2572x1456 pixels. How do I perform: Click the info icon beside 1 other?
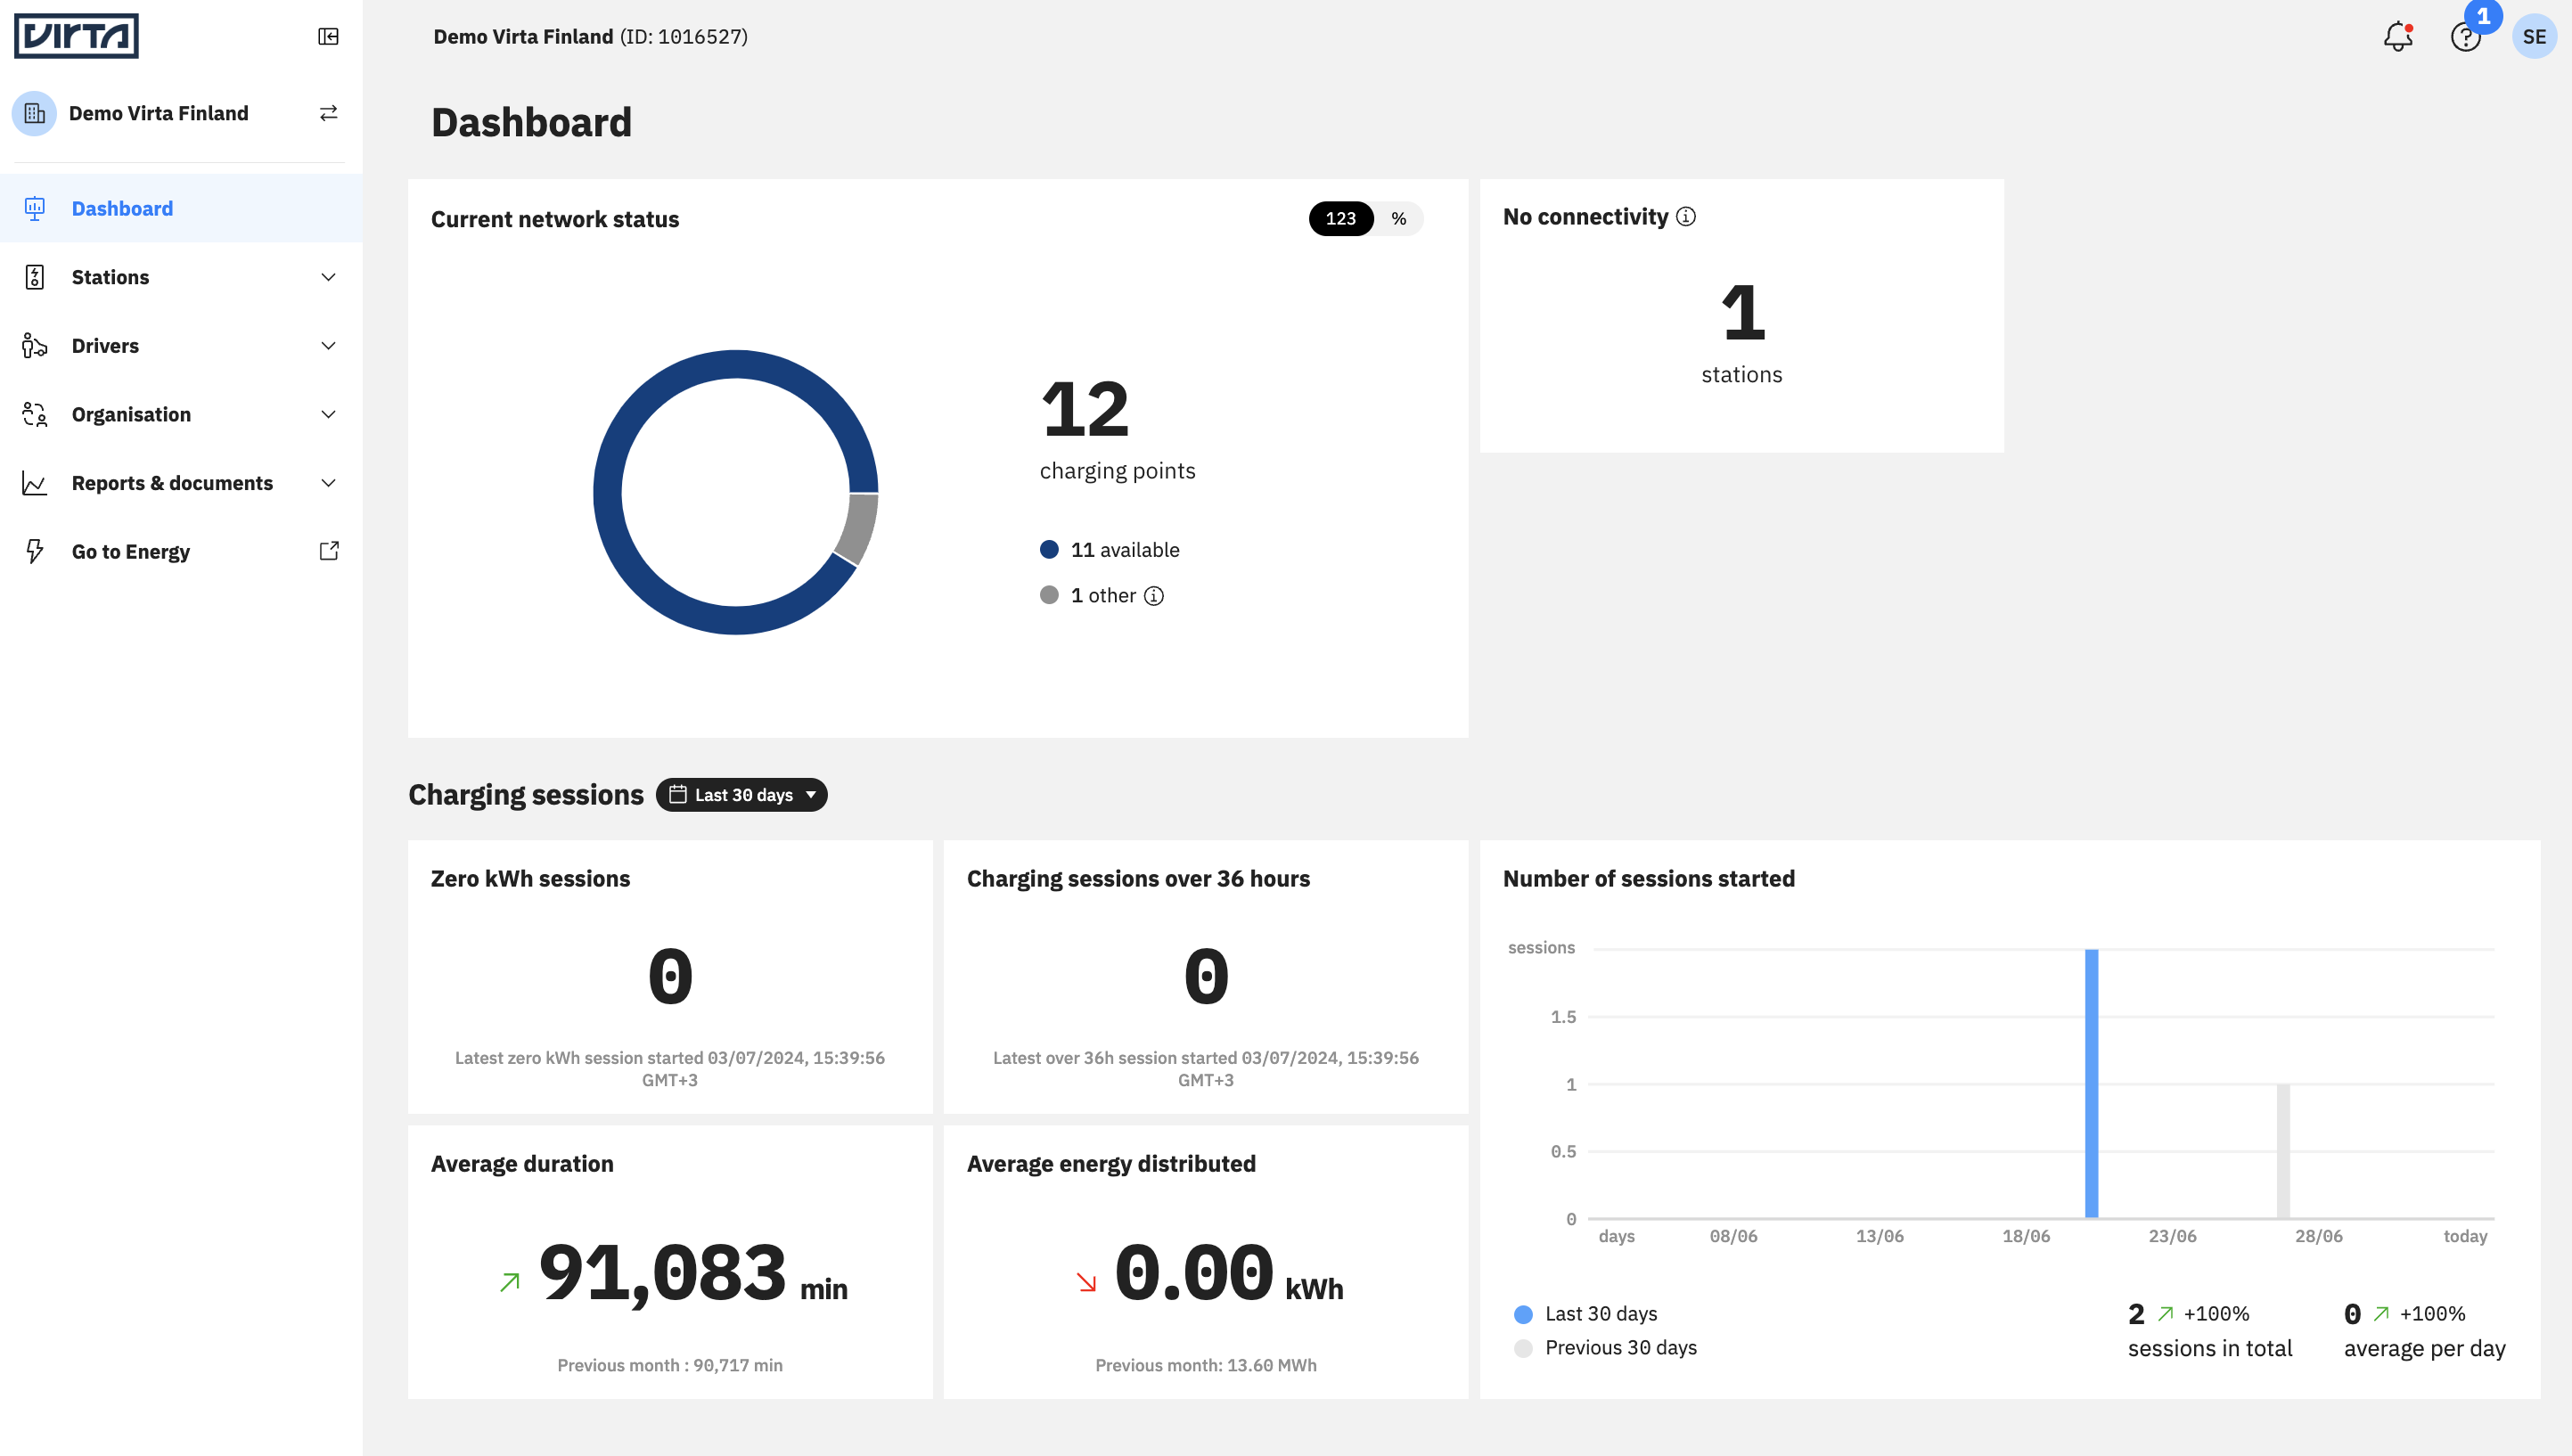pyautogui.click(x=1156, y=595)
